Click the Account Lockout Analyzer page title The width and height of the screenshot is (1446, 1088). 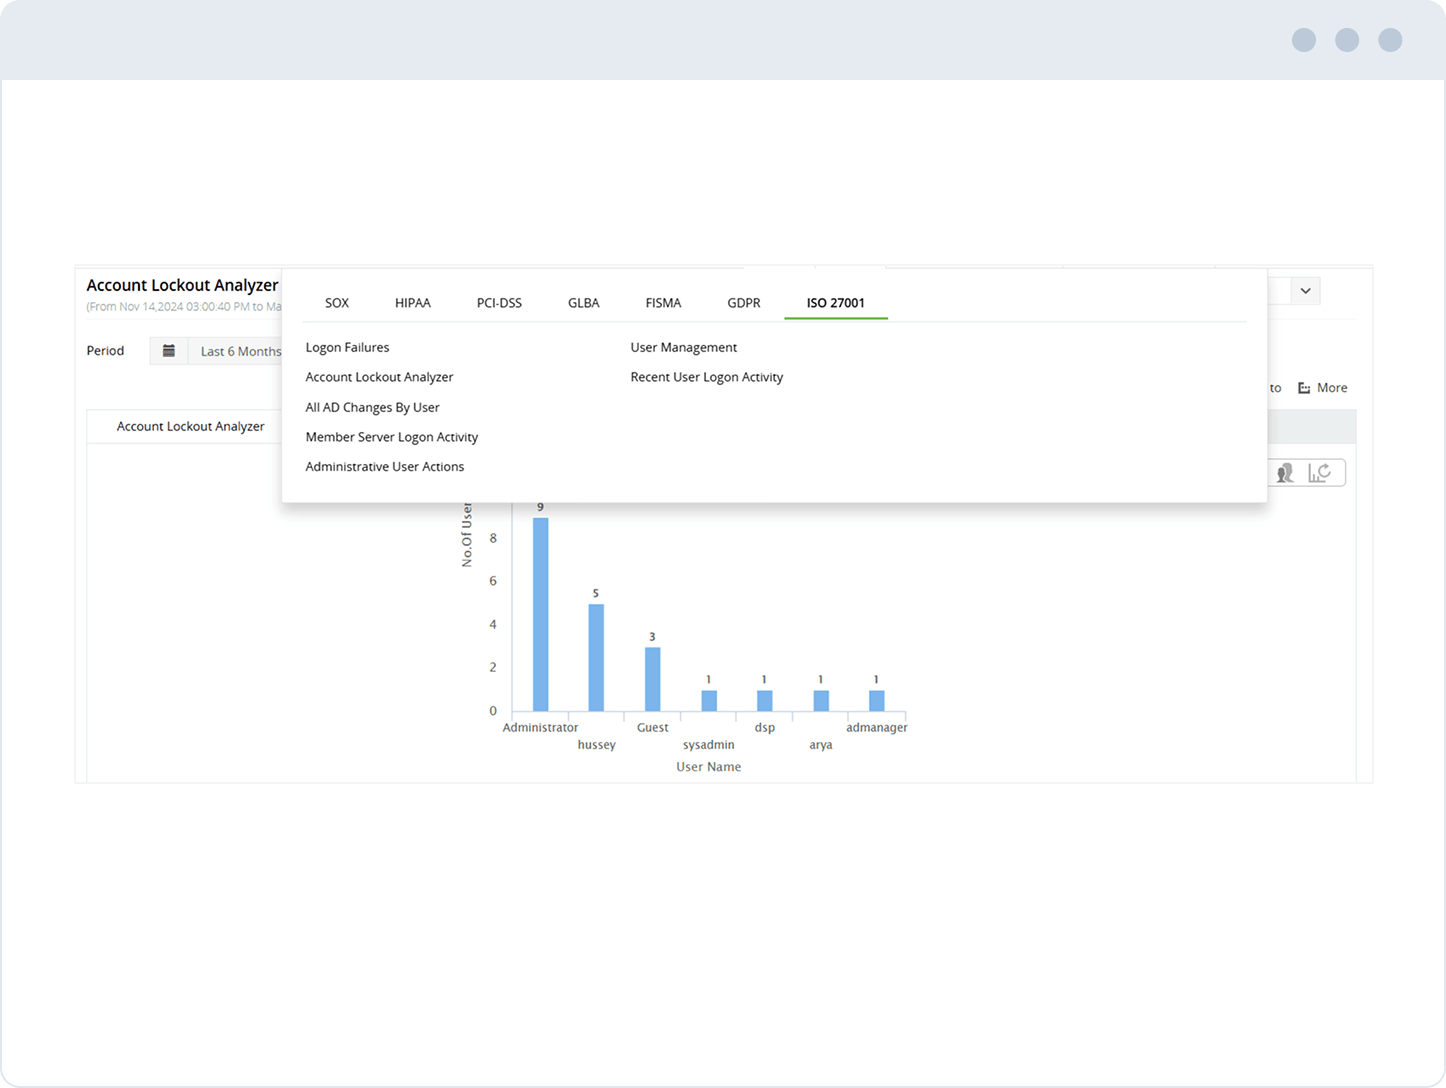click(x=182, y=285)
